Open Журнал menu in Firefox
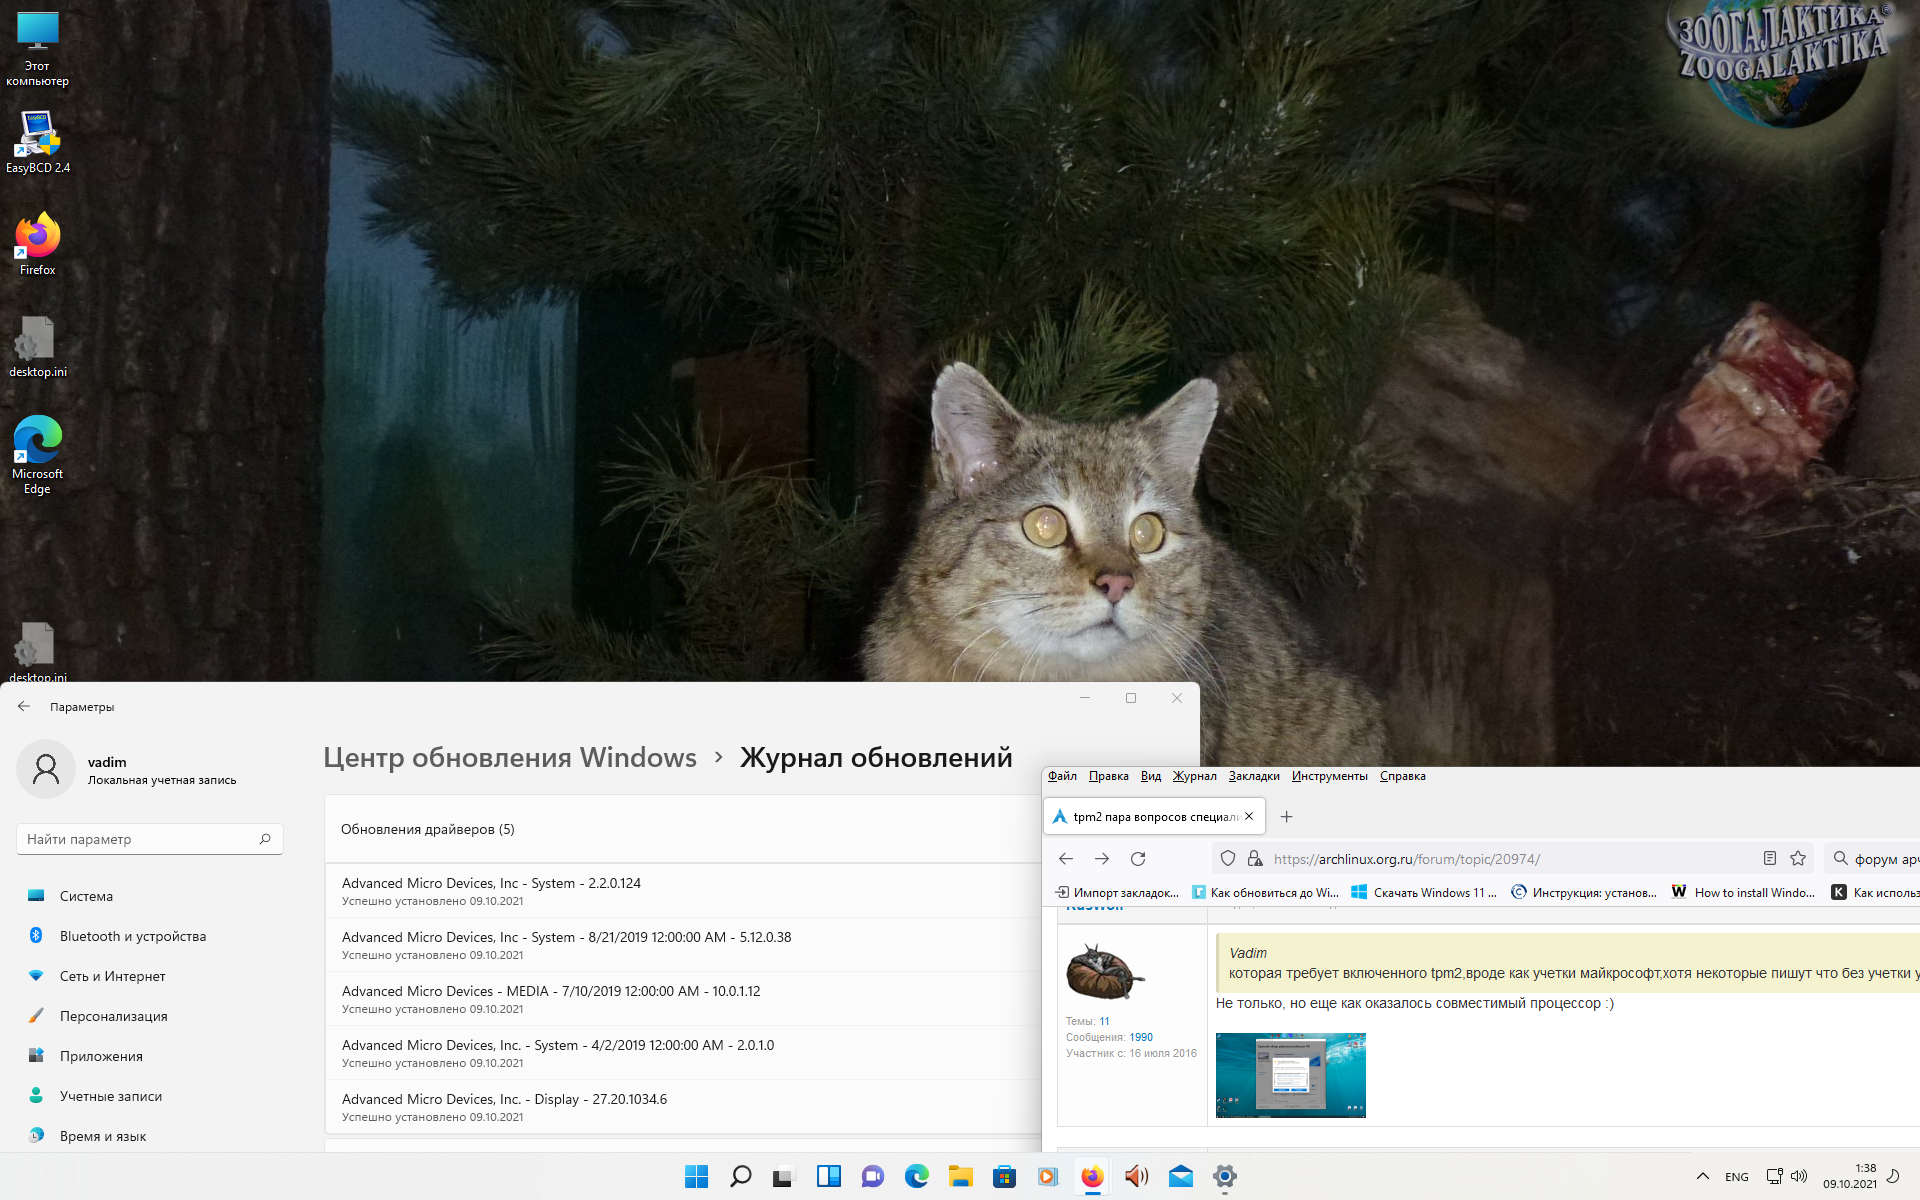1920x1200 pixels. pos(1194,776)
